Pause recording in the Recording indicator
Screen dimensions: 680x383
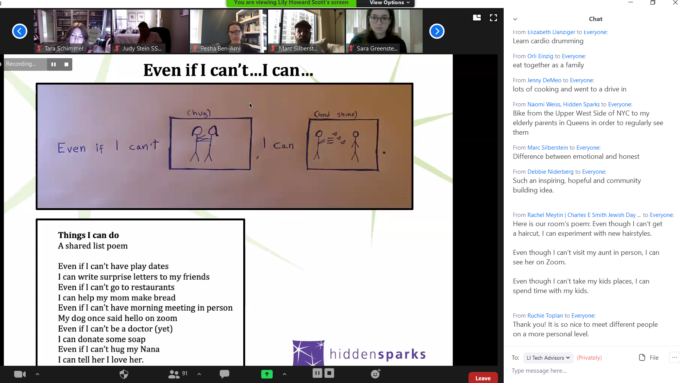pyautogui.click(x=53, y=65)
